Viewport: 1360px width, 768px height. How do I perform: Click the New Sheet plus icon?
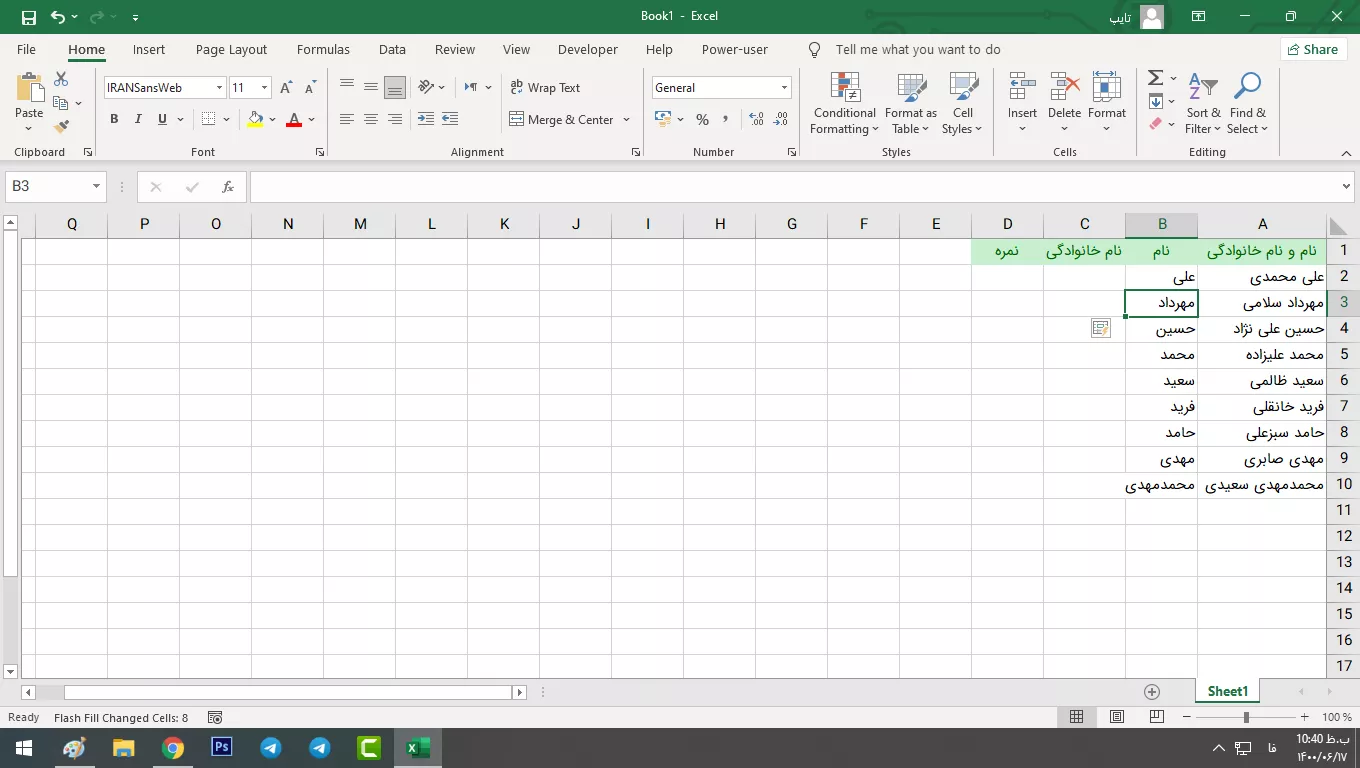pos(1152,692)
